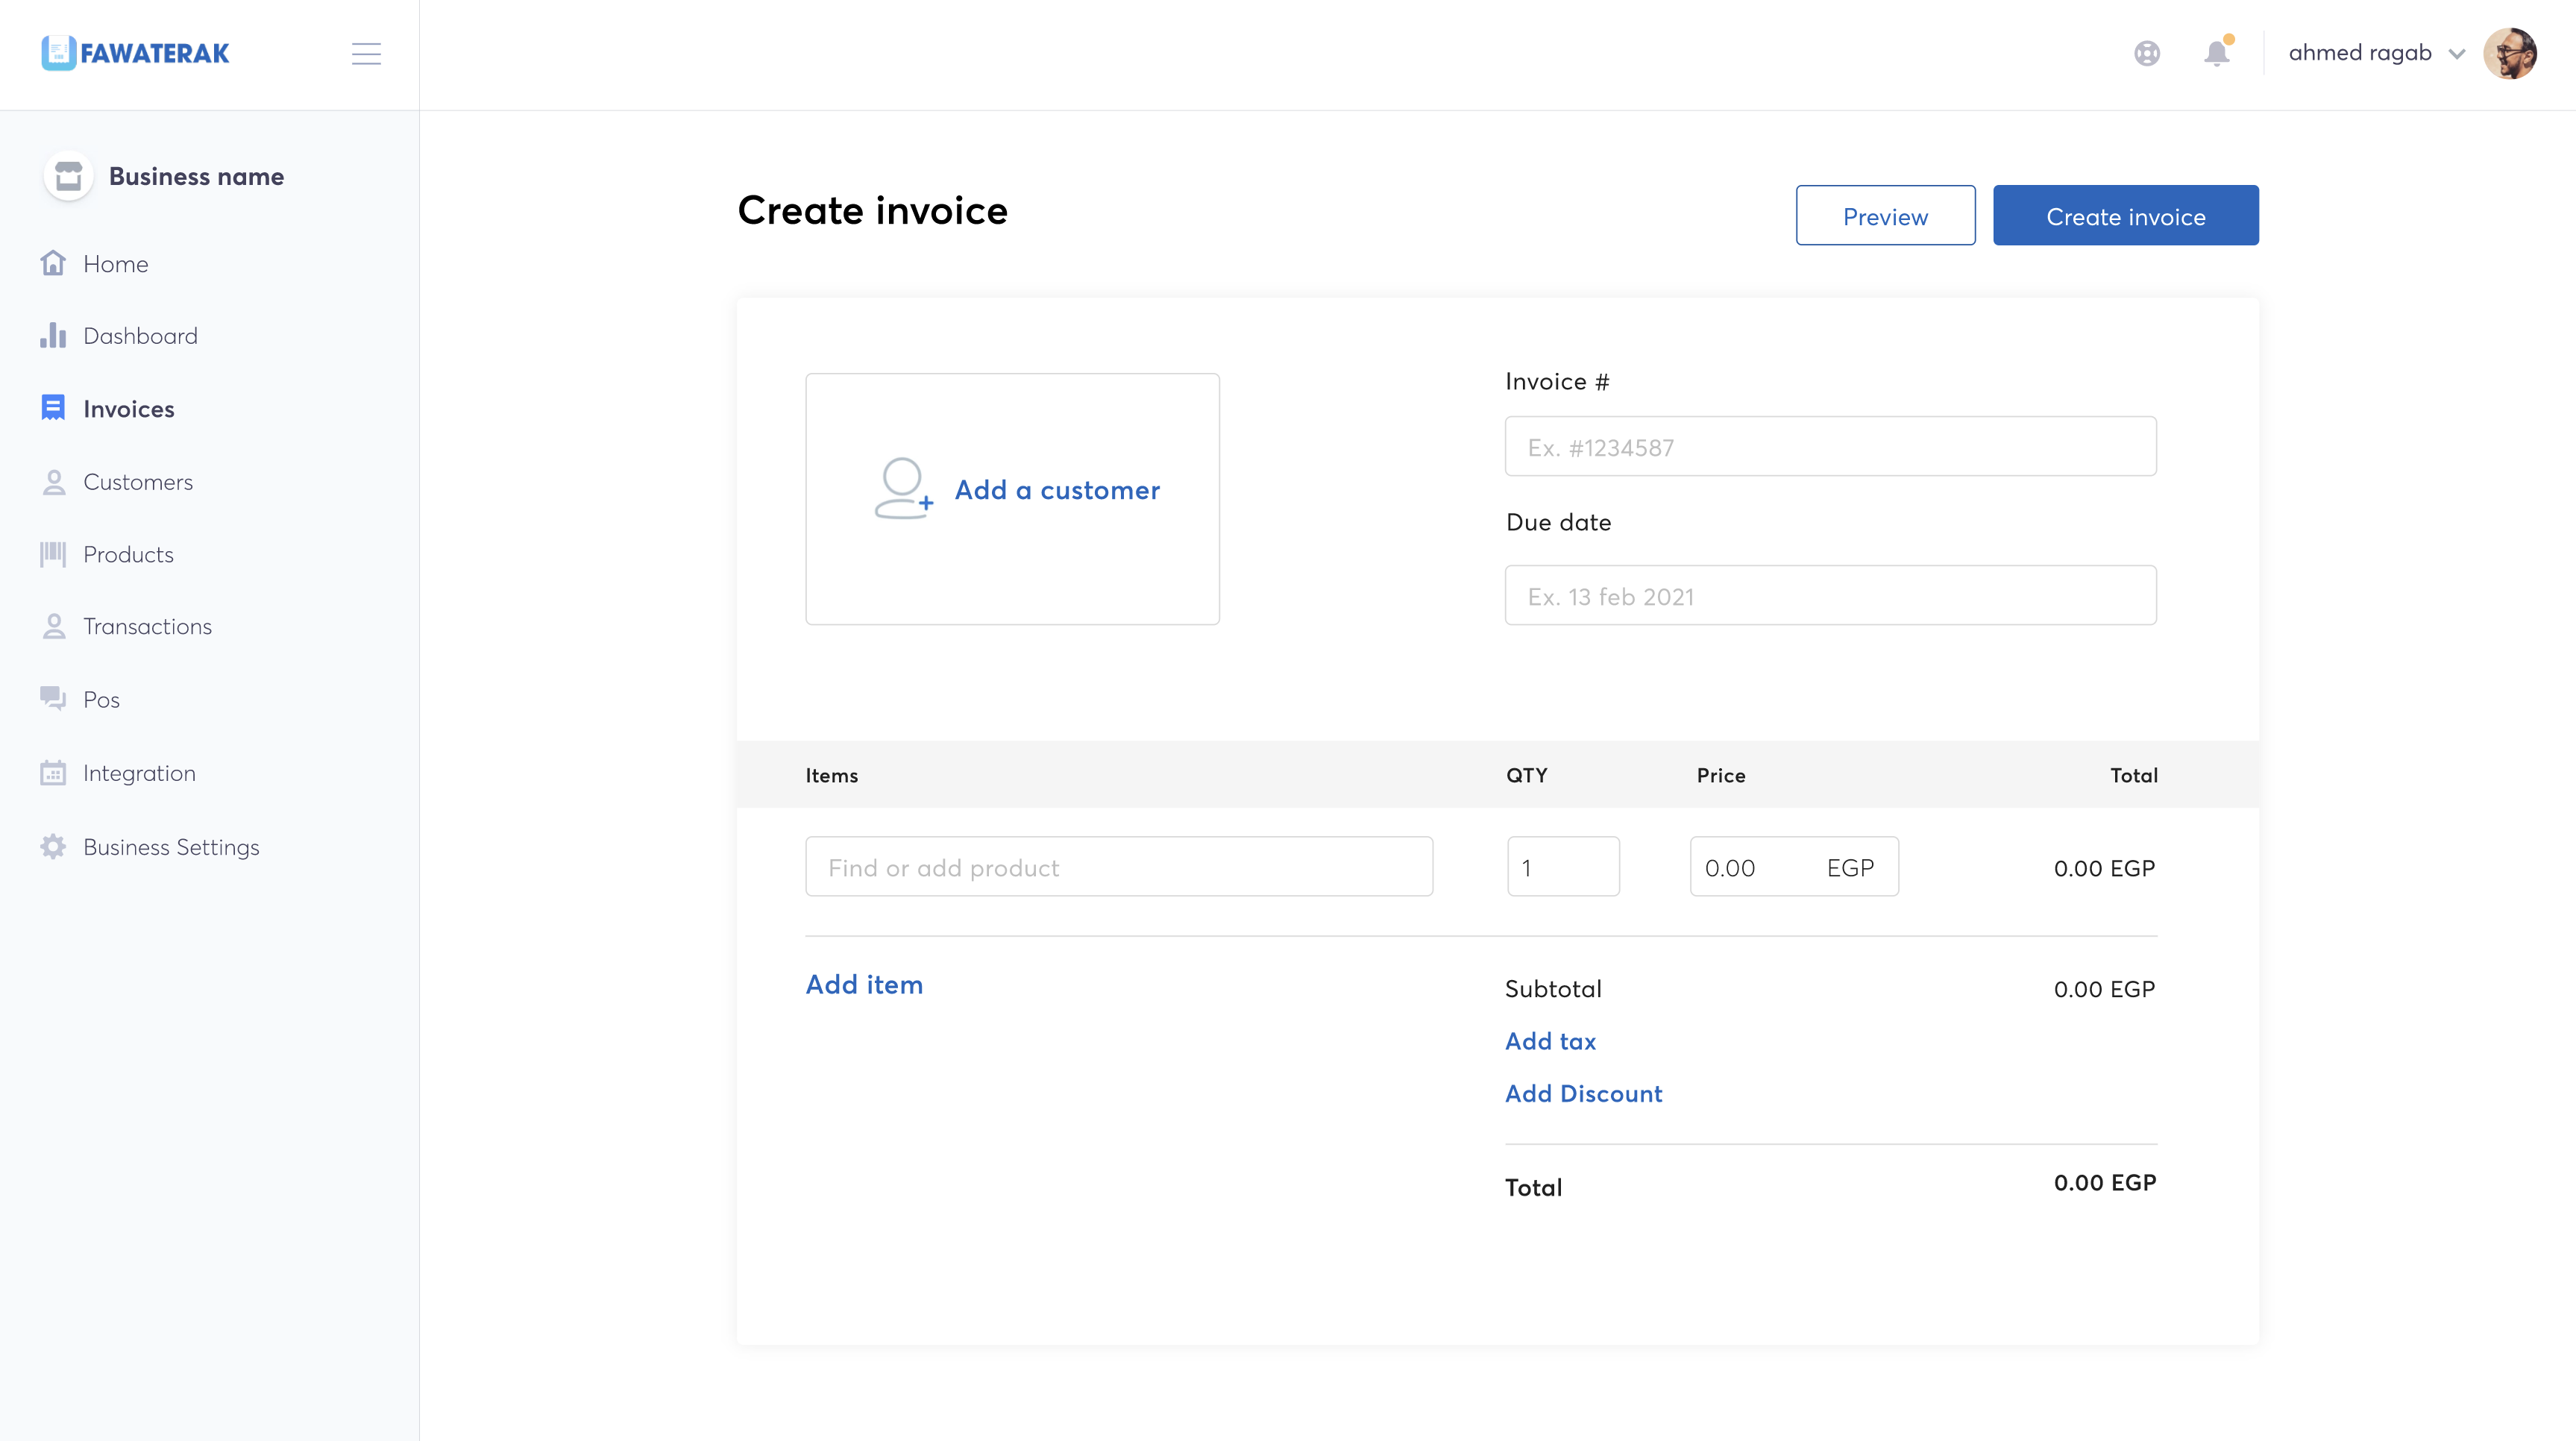Click the Add tax link
The height and width of the screenshot is (1441, 2576).
click(x=1550, y=1041)
